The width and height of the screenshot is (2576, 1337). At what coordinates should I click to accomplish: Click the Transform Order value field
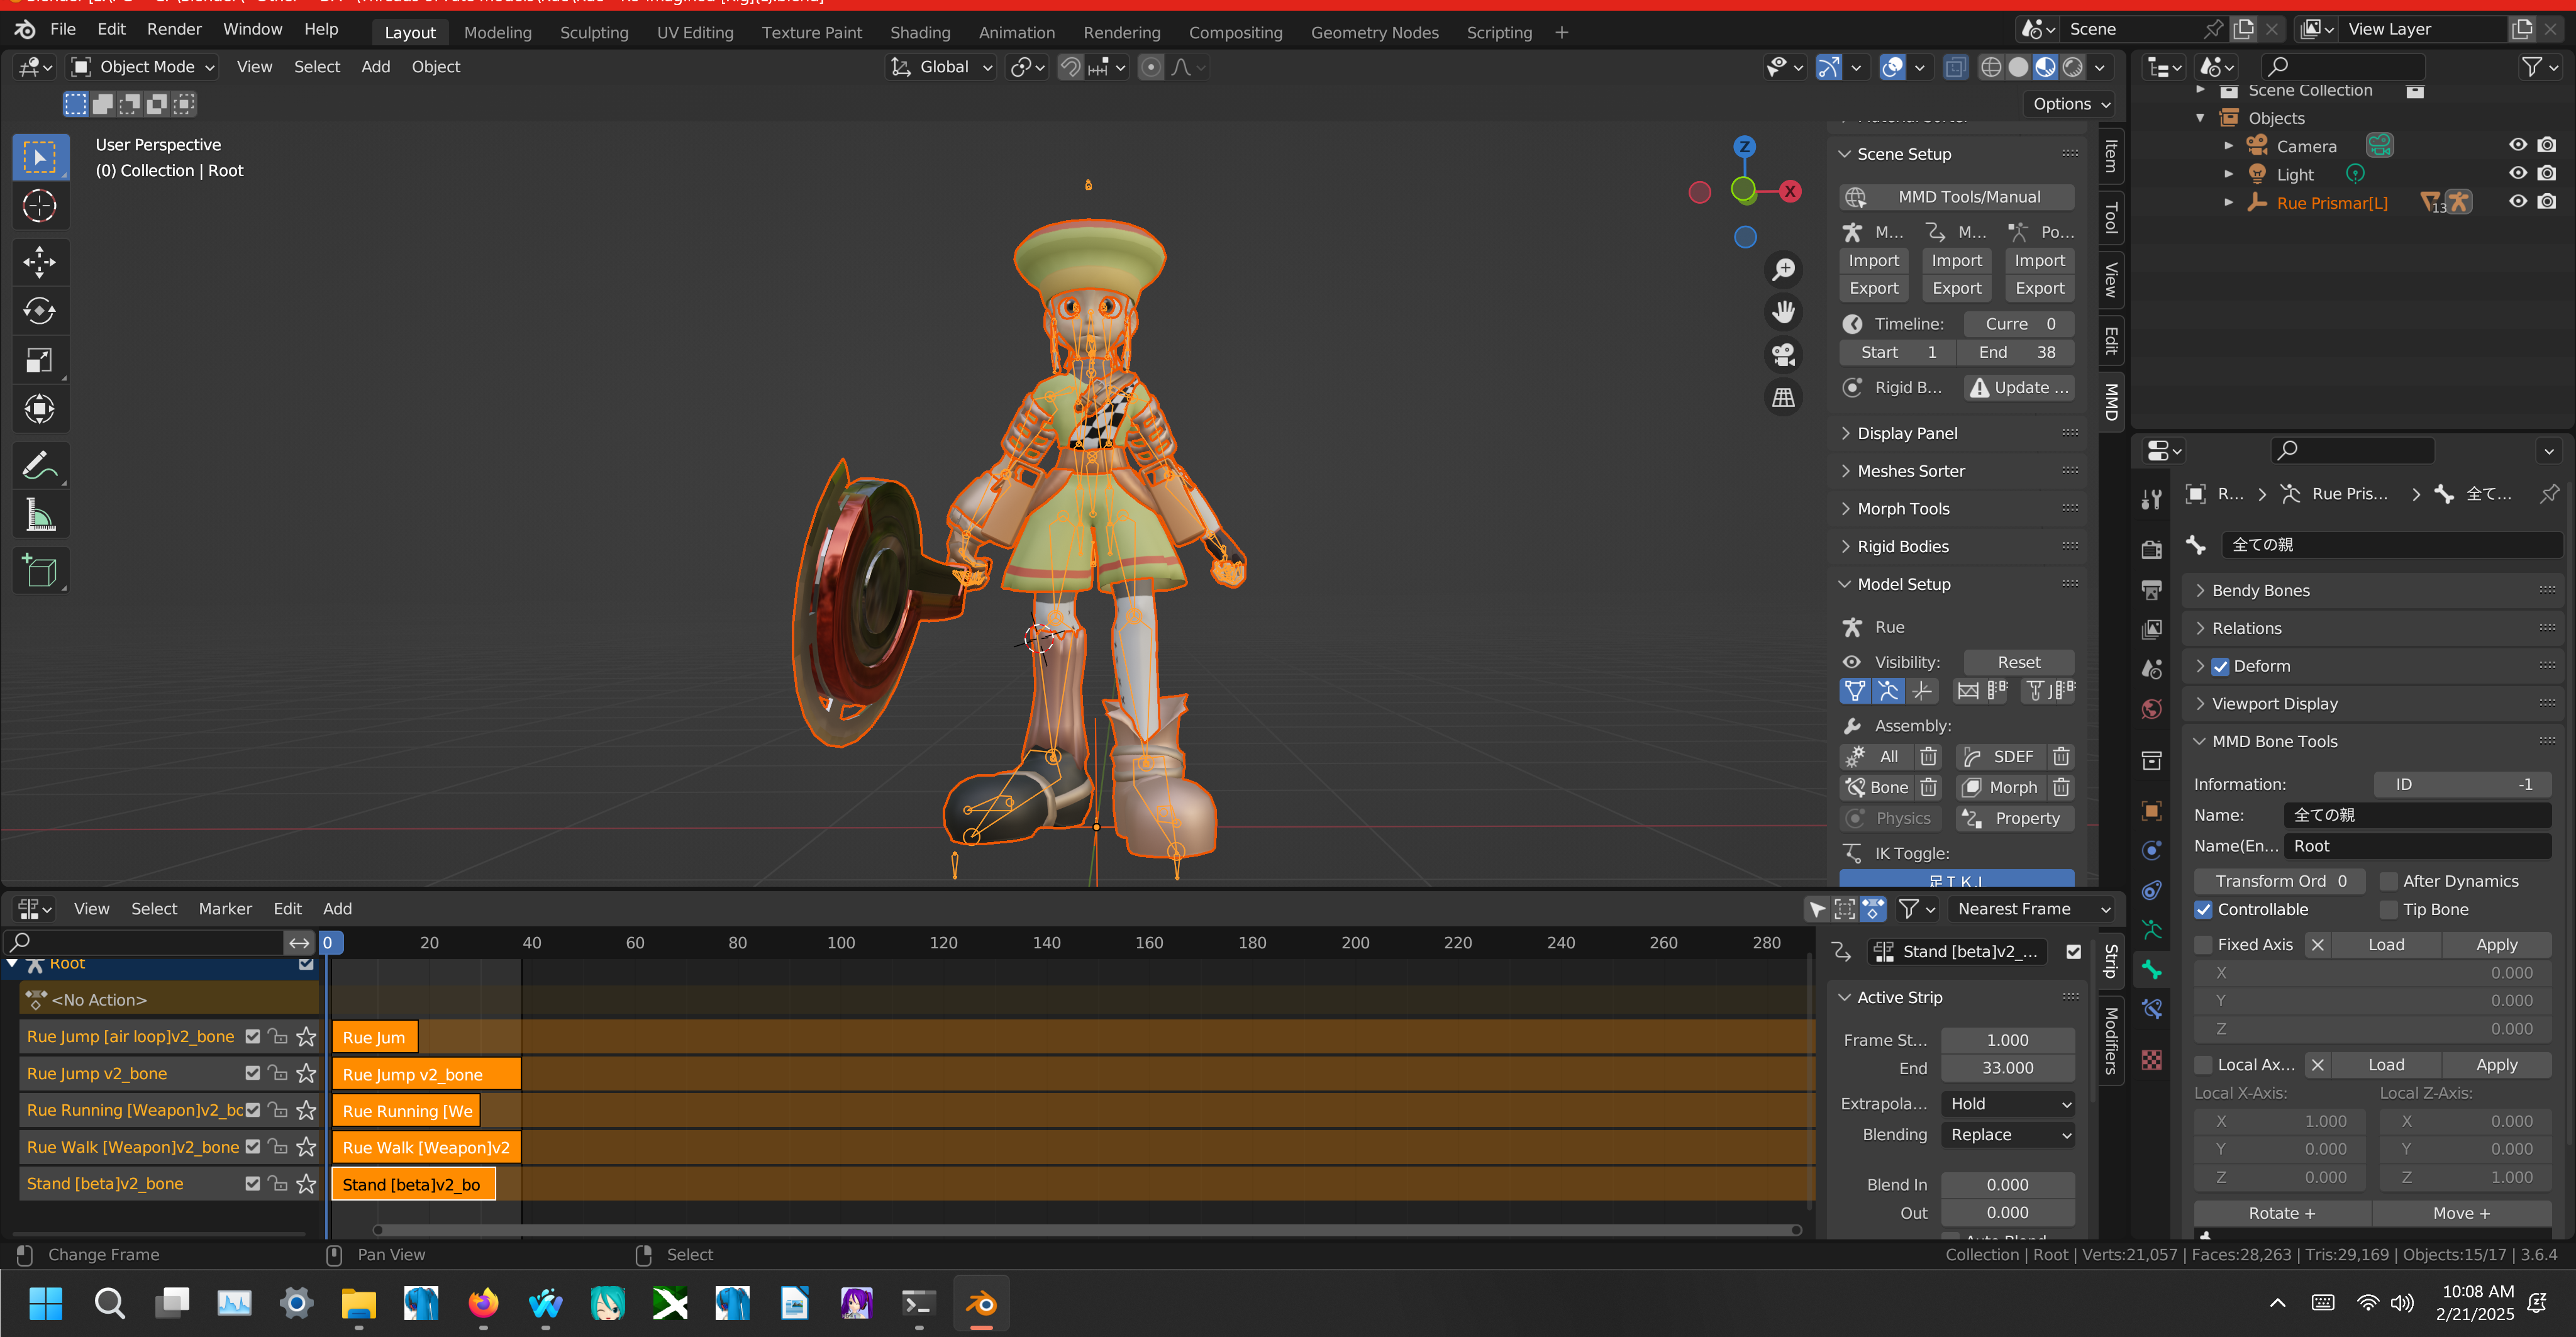(x=2280, y=881)
